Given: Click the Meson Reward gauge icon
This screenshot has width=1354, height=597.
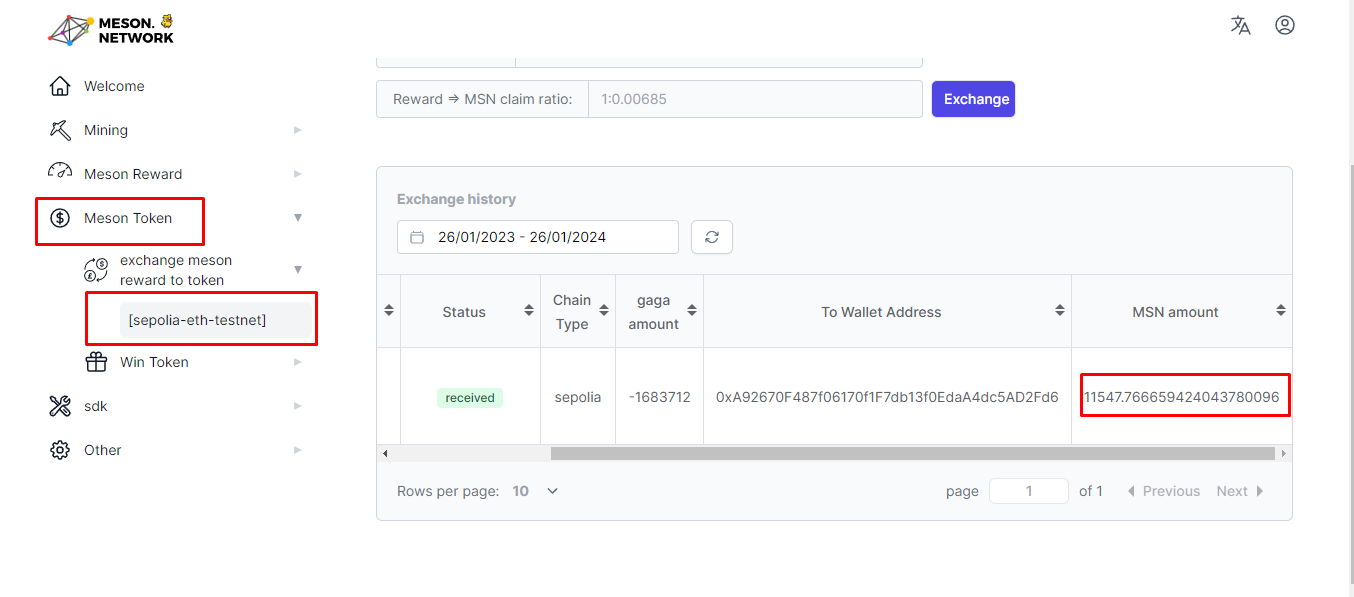Looking at the screenshot, I should tap(60, 172).
